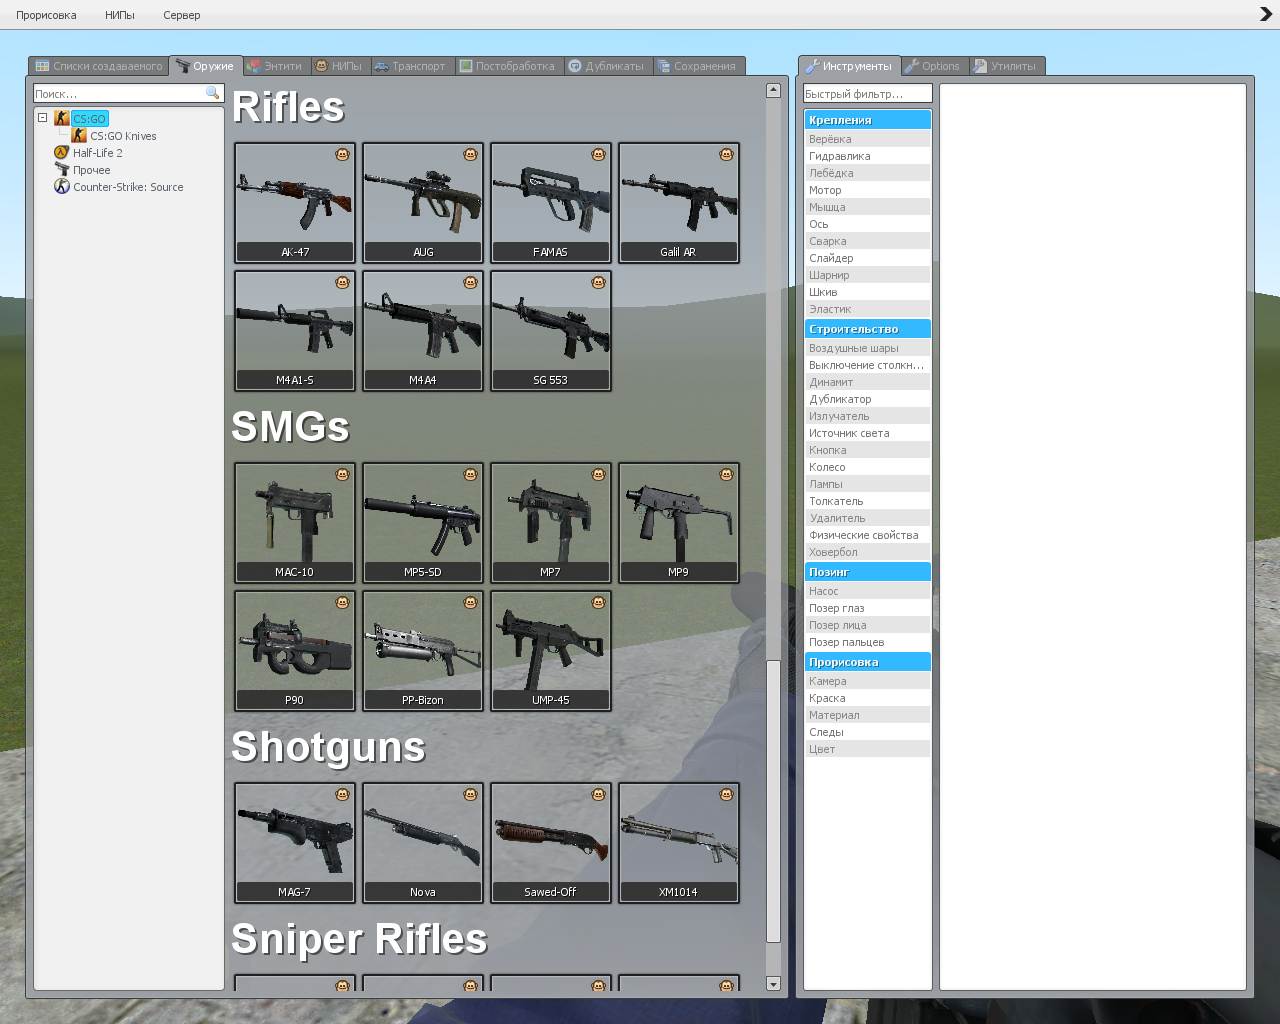
Task: Open the "Прочее" weapon category
Action: [91, 170]
